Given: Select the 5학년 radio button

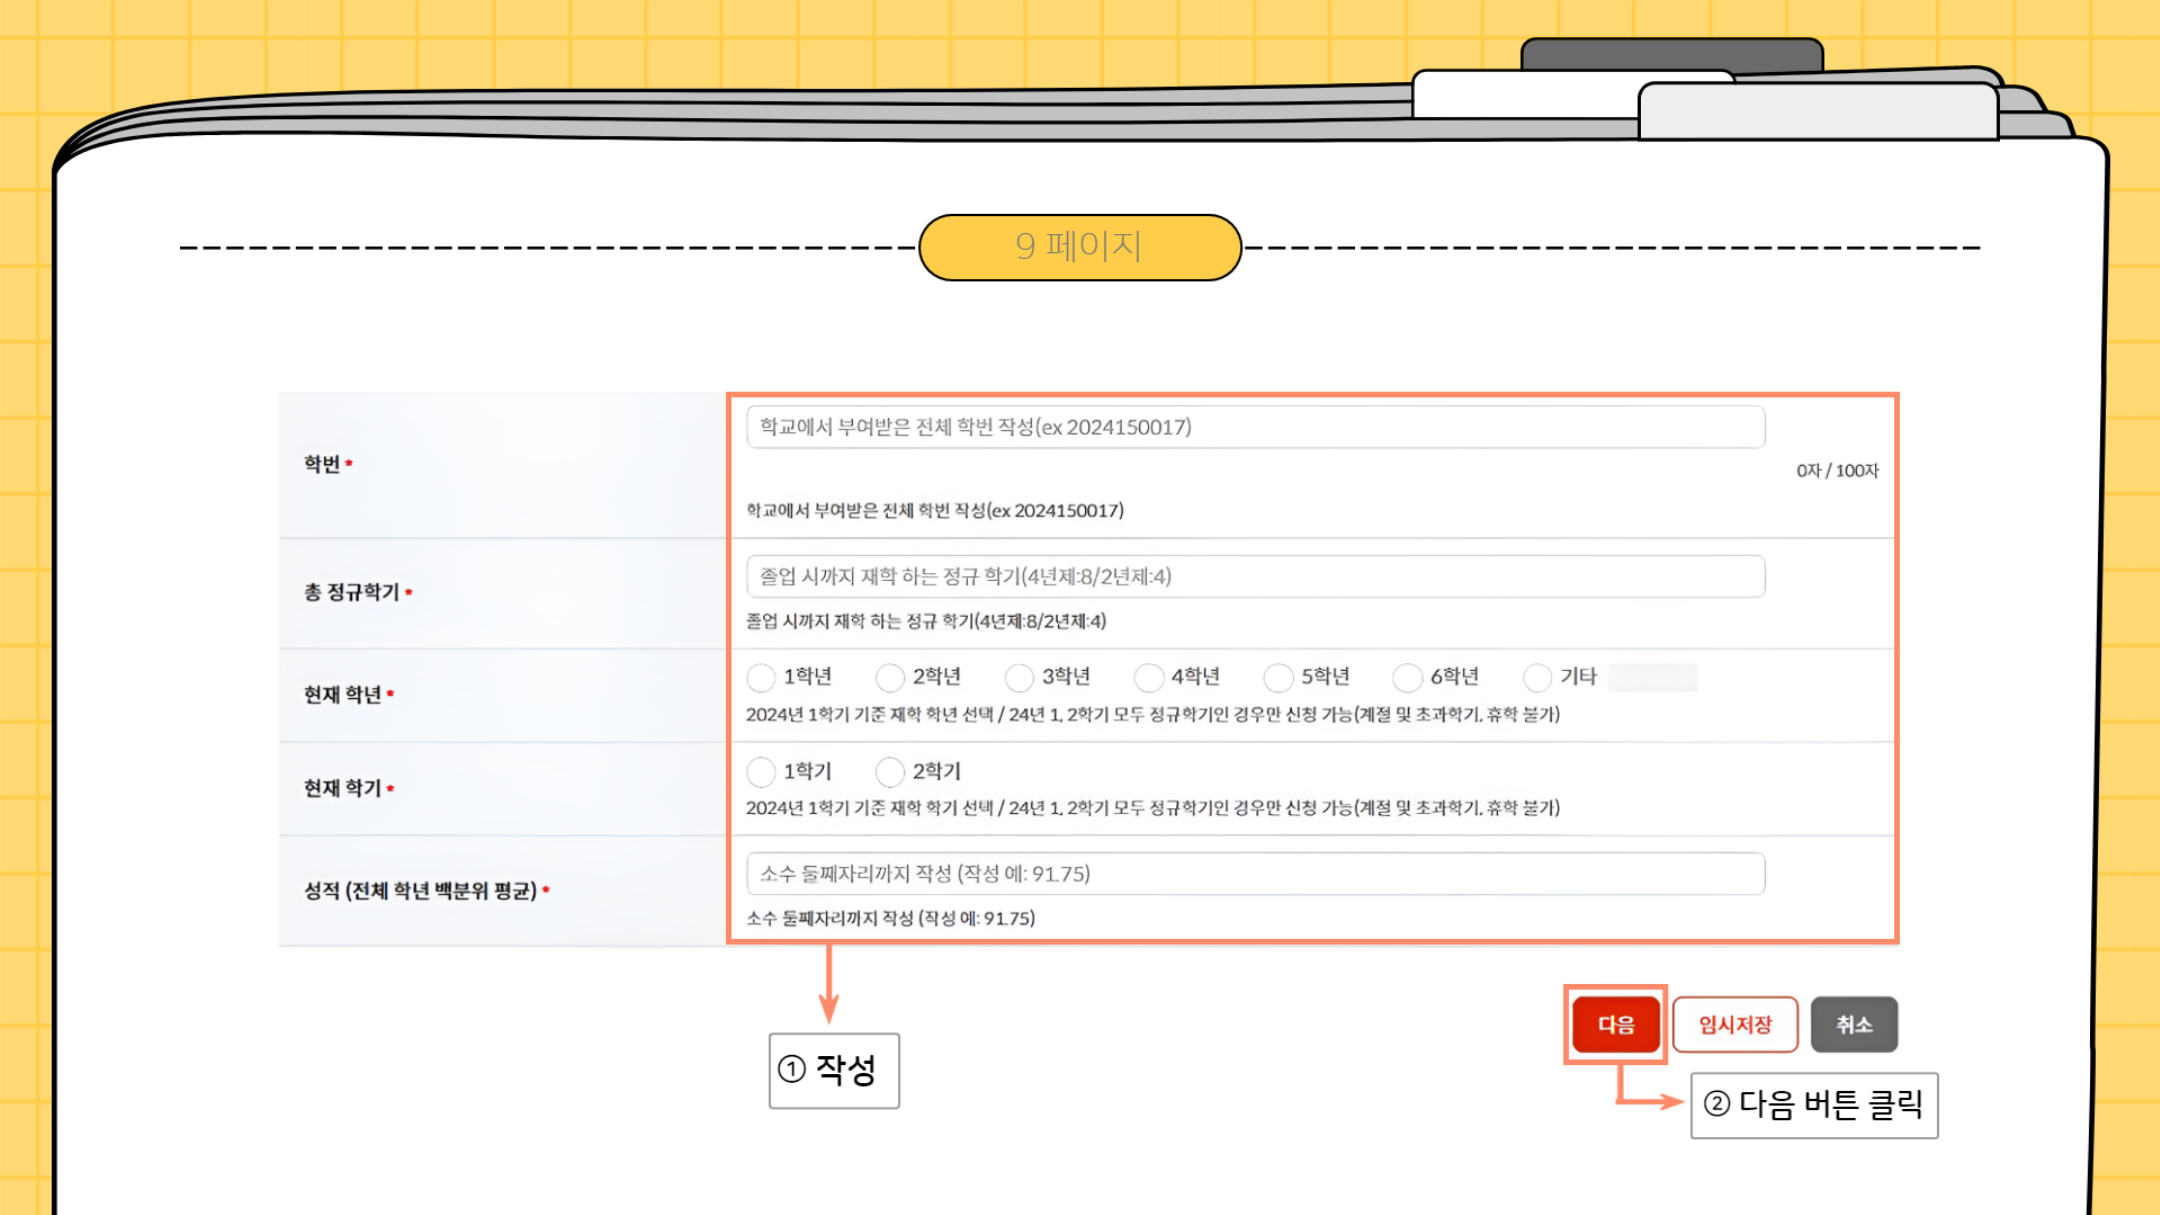Looking at the screenshot, I should [1278, 678].
